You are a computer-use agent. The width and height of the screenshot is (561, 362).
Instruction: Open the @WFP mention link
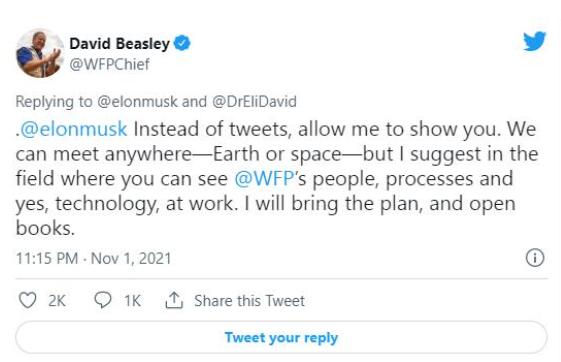[264, 178]
